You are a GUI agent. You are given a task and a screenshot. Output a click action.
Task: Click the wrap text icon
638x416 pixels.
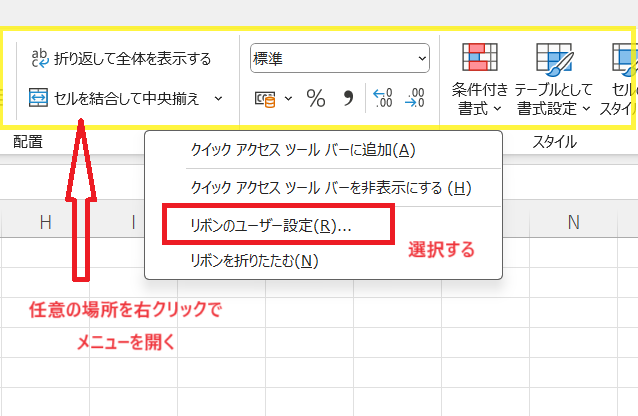click(x=40, y=58)
